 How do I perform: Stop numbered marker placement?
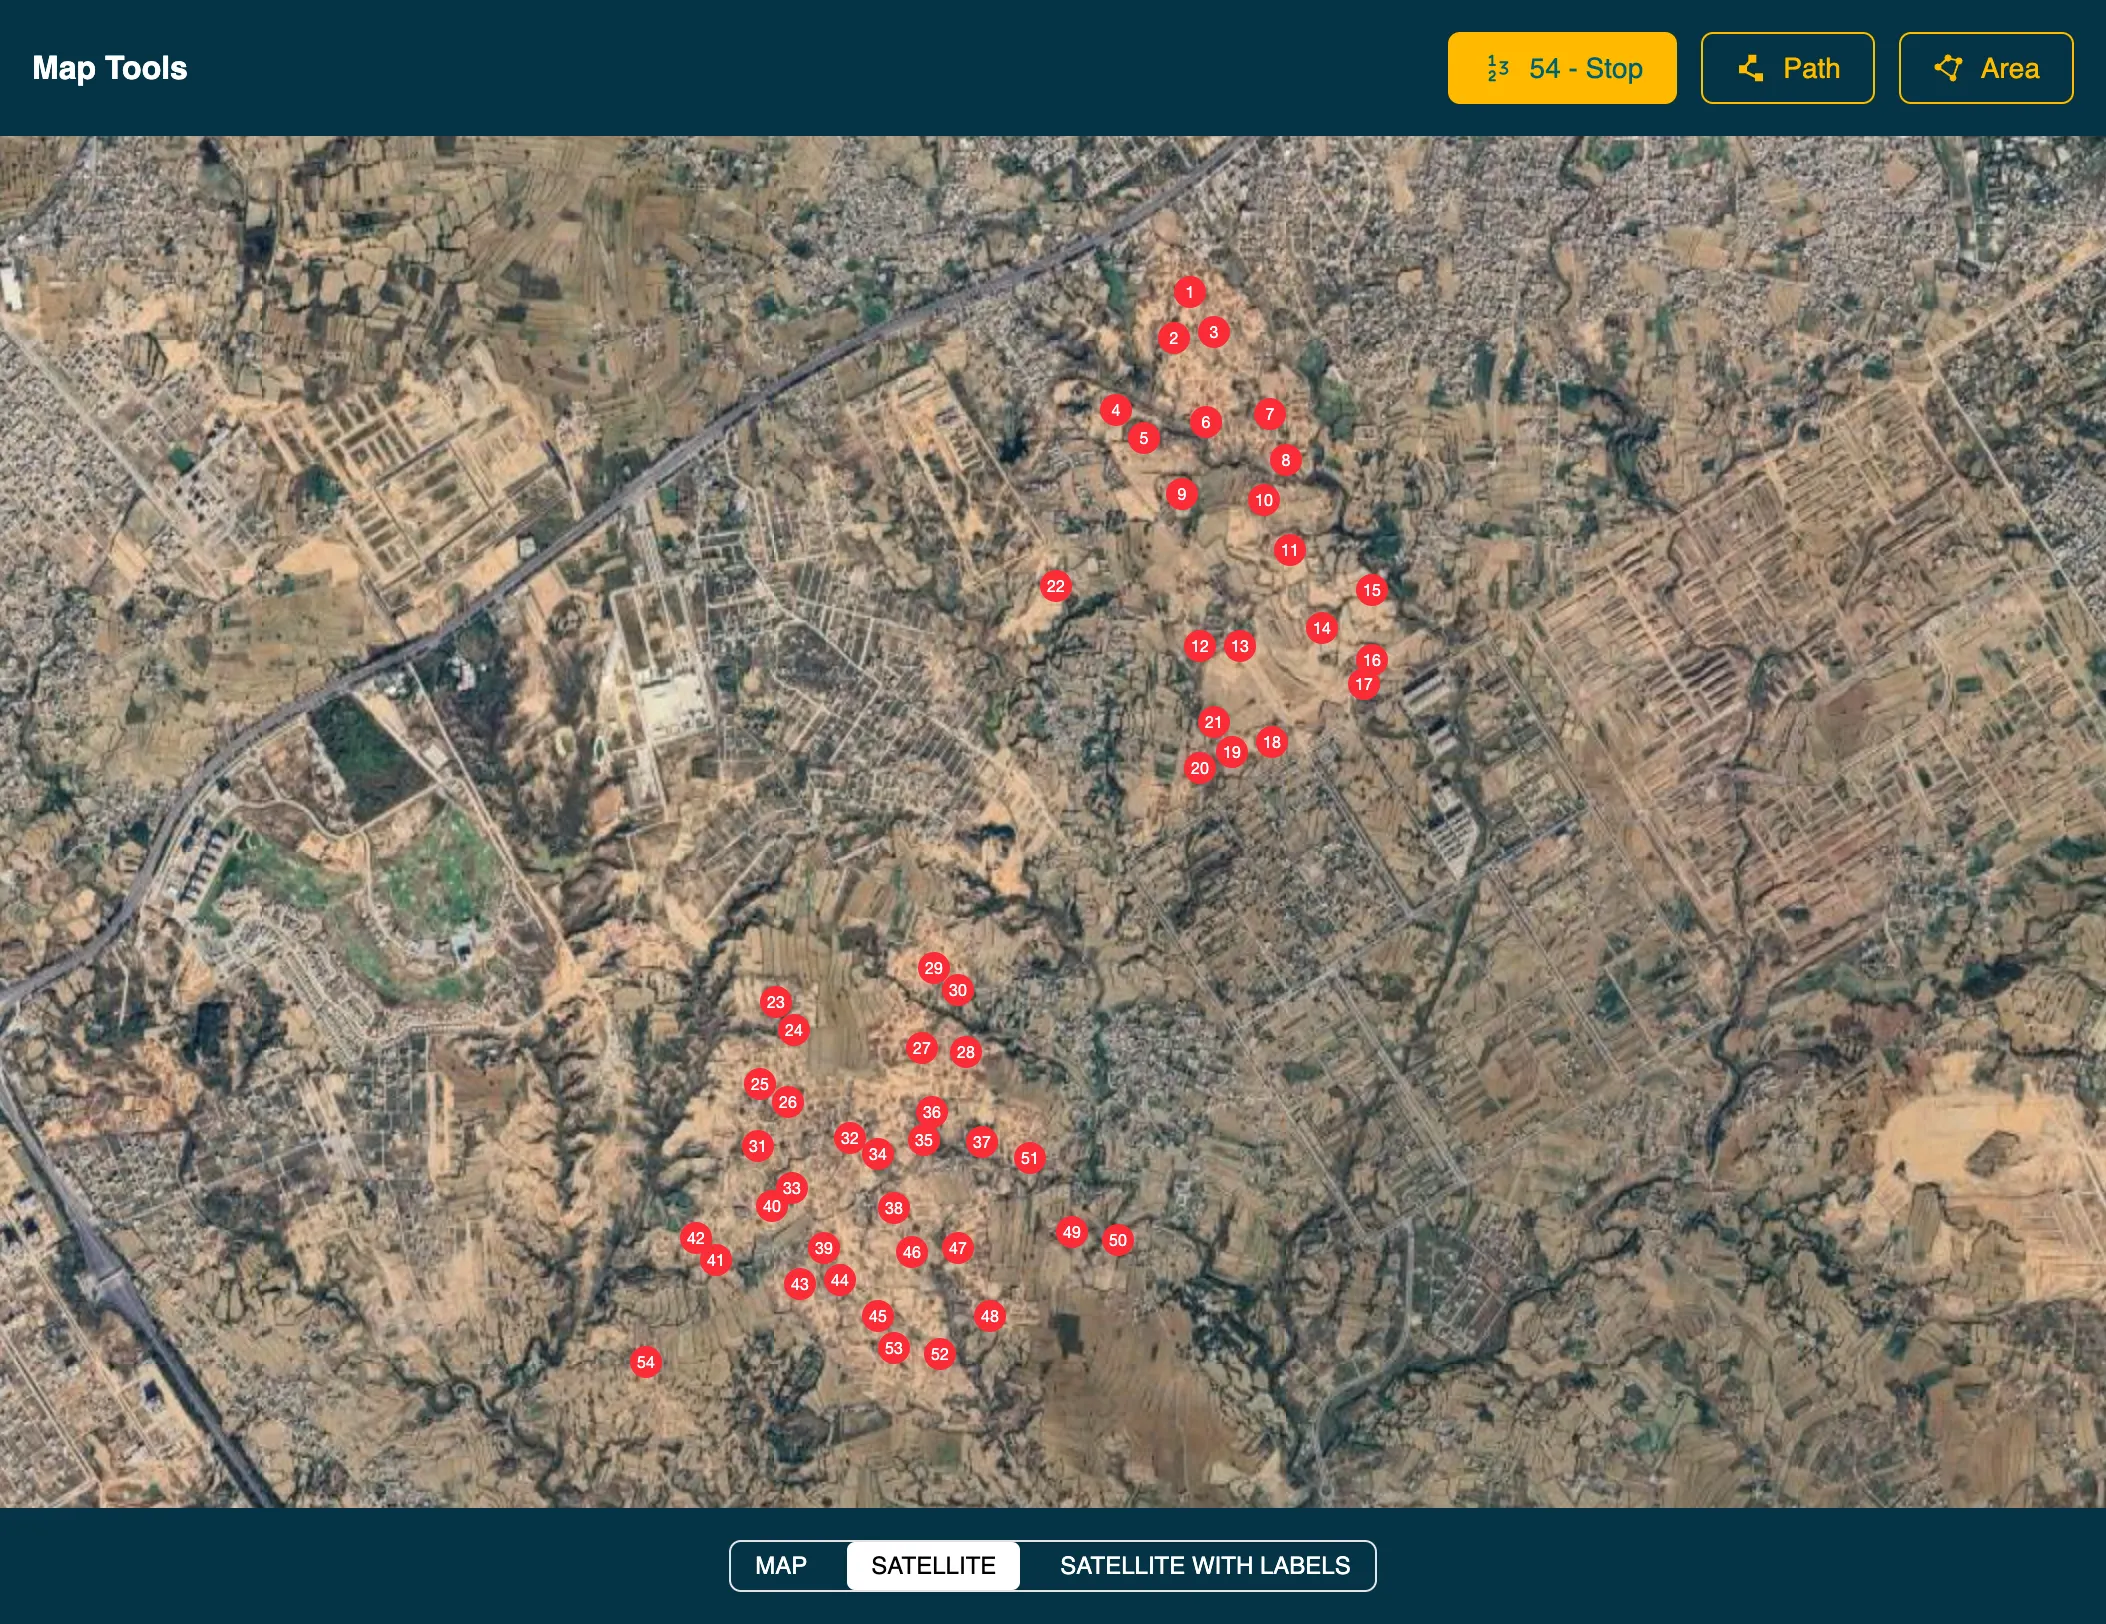(1561, 68)
